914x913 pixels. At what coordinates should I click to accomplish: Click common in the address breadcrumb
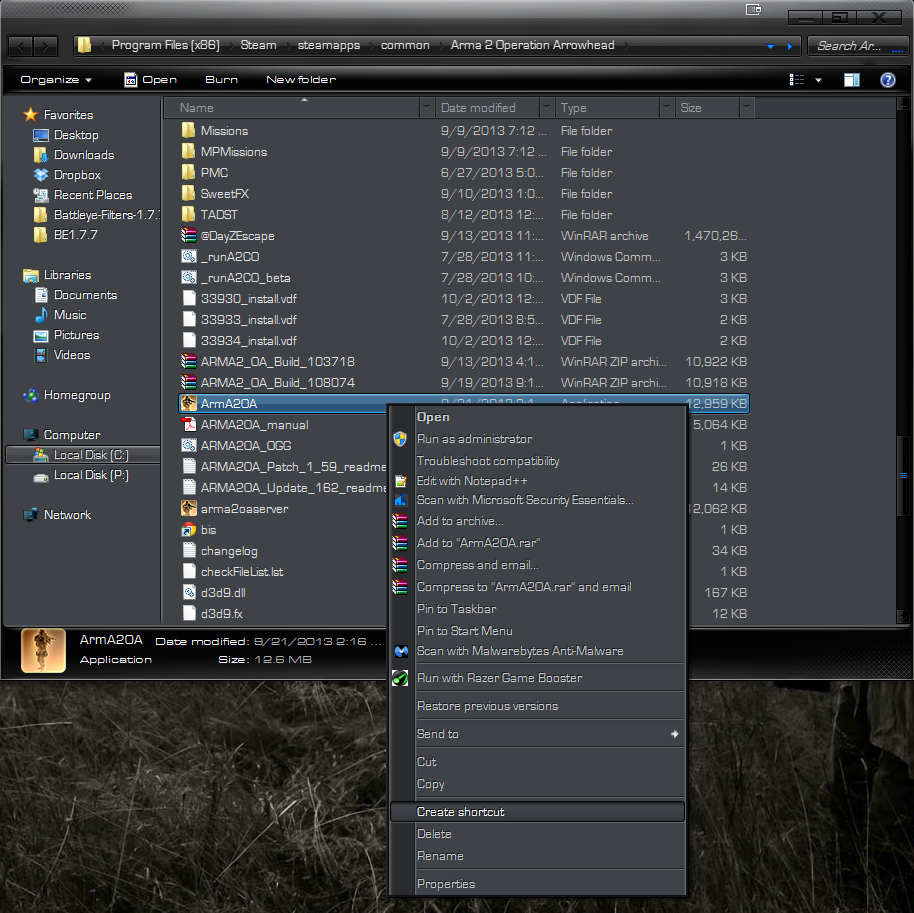(x=405, y=45)
